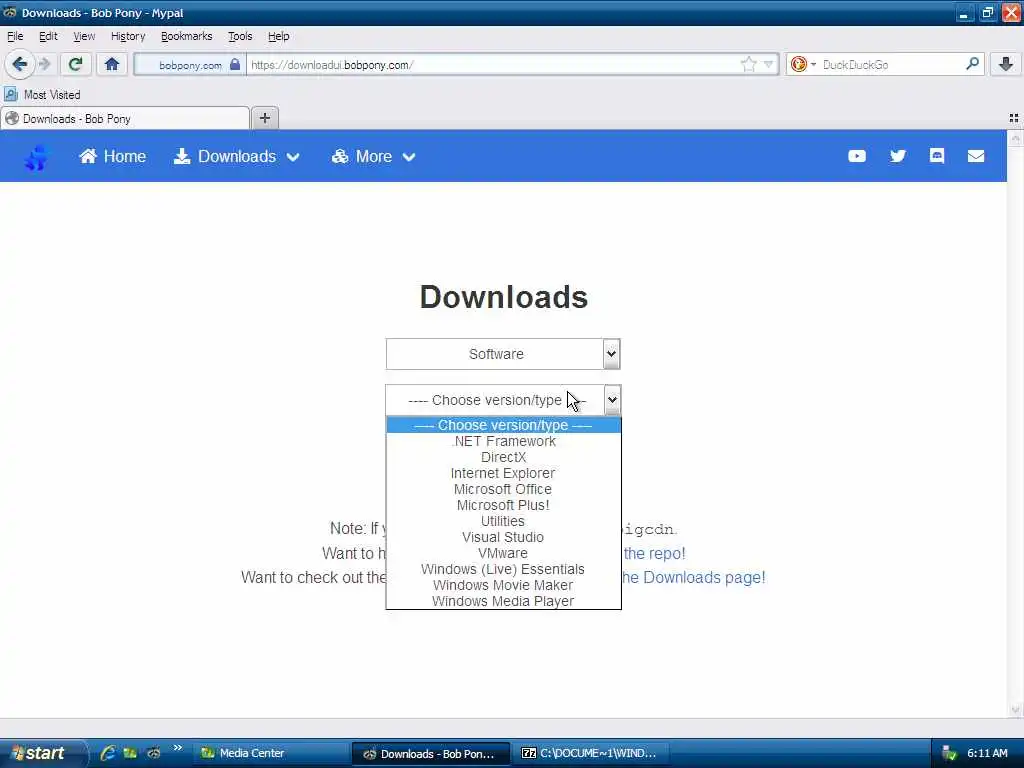Expand the Downloads navbar dropdown

(x=236, y=157)
